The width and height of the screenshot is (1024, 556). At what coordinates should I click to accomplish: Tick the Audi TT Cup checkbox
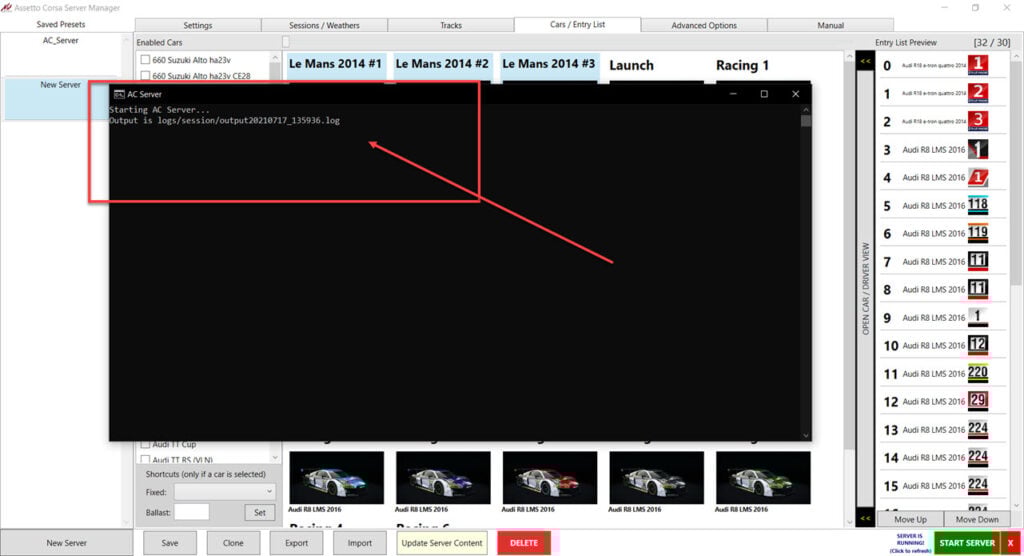pyautogui.click(x=145, y=444)
